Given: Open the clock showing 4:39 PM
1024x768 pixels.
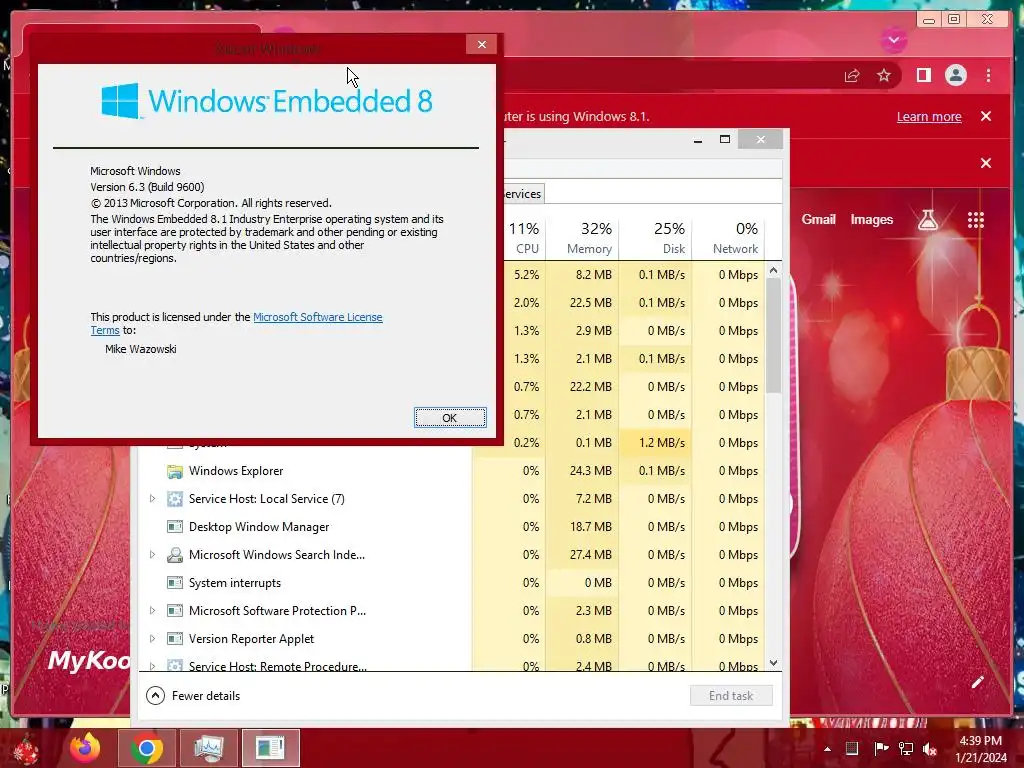Looking at the screenshot, I should [x=980, y=749].
